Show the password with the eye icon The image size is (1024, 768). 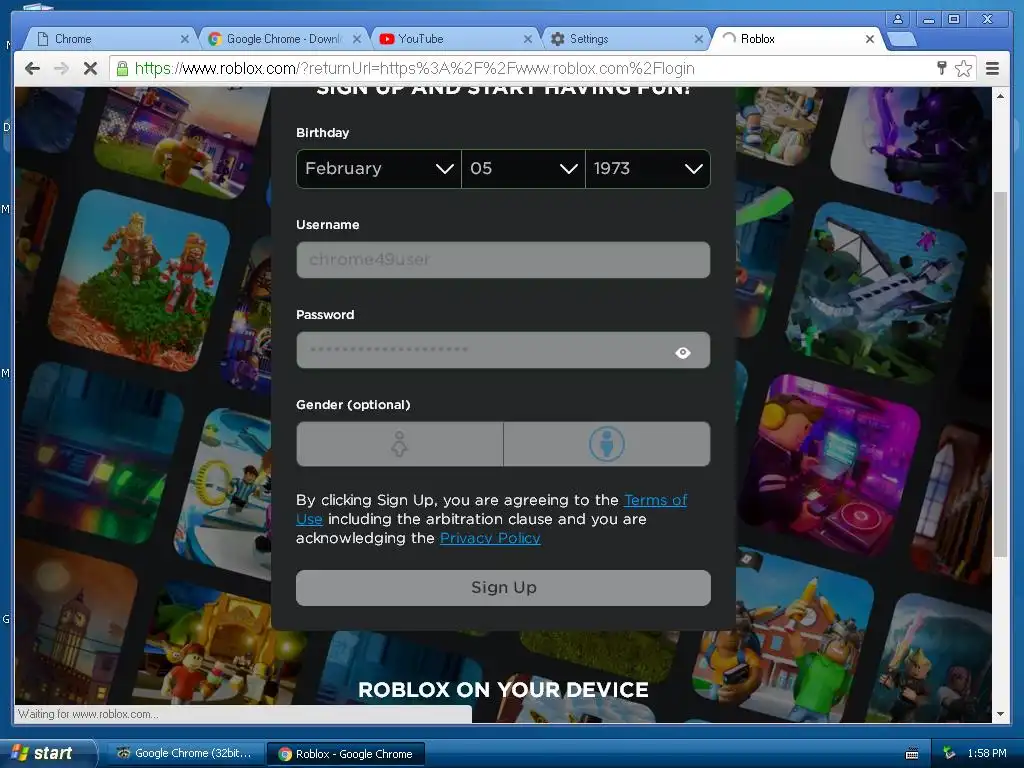click(682, 353)
